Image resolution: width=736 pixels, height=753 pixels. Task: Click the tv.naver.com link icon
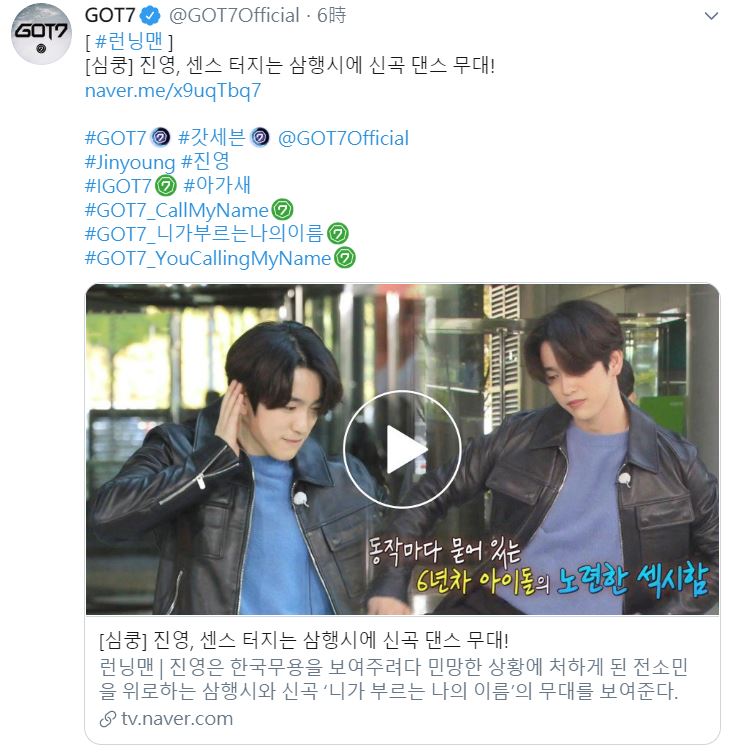coord(108,719)
